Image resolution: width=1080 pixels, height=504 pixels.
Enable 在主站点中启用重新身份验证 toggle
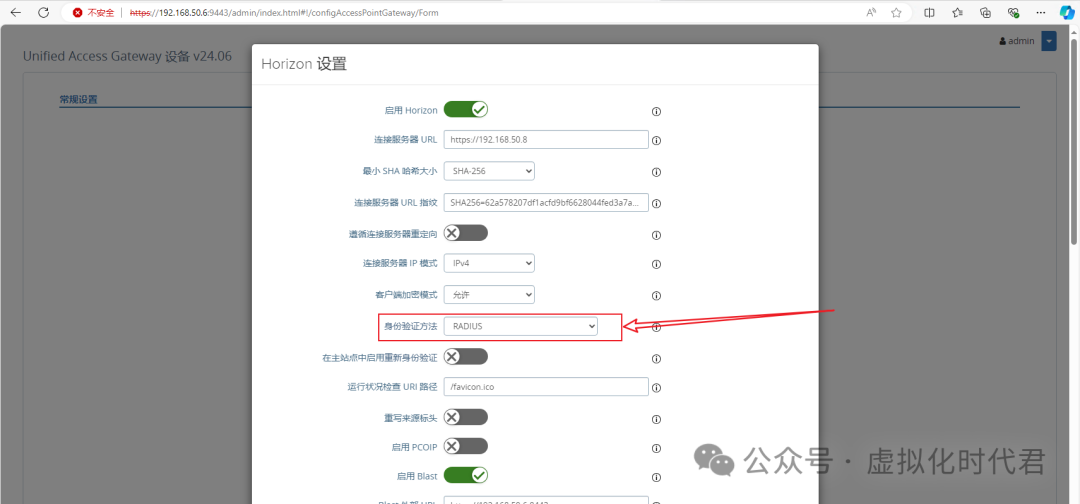pyautogui.click(x=466, y=357)
